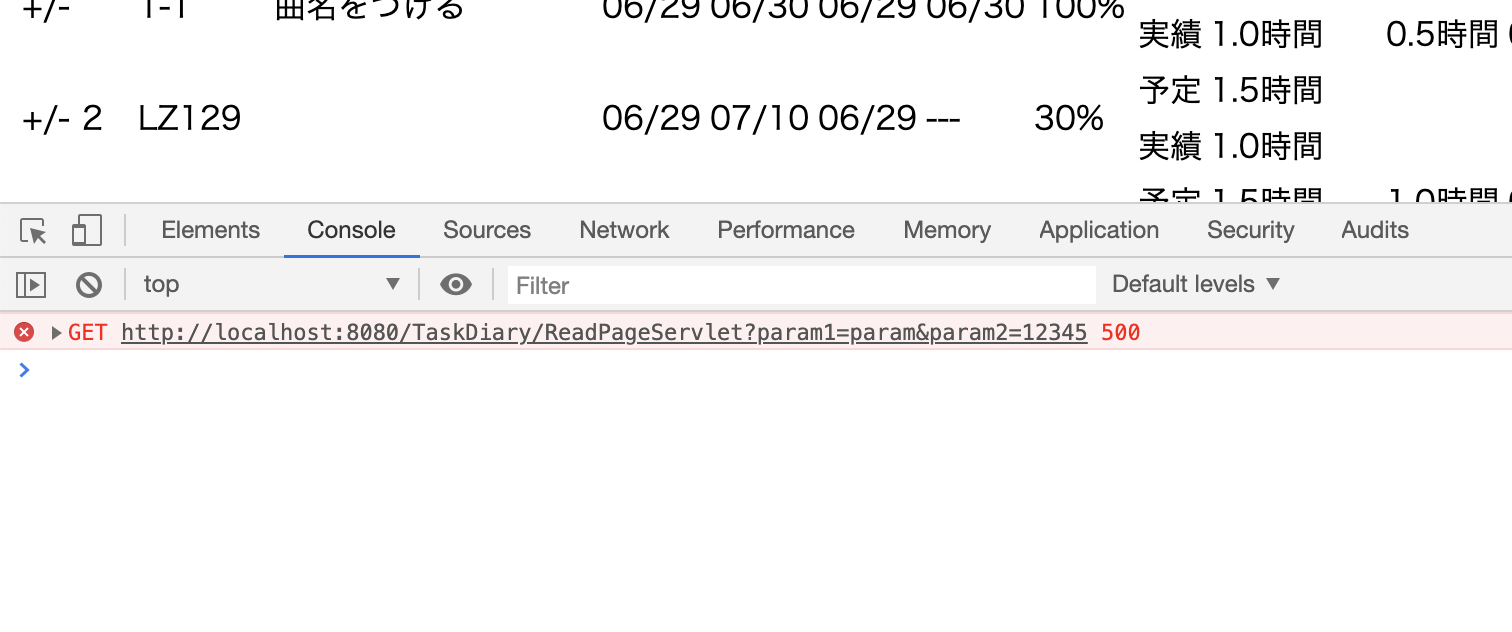1512x632 pixels.
Task: Click the red error icon
Action: click(x=24, y=332)
